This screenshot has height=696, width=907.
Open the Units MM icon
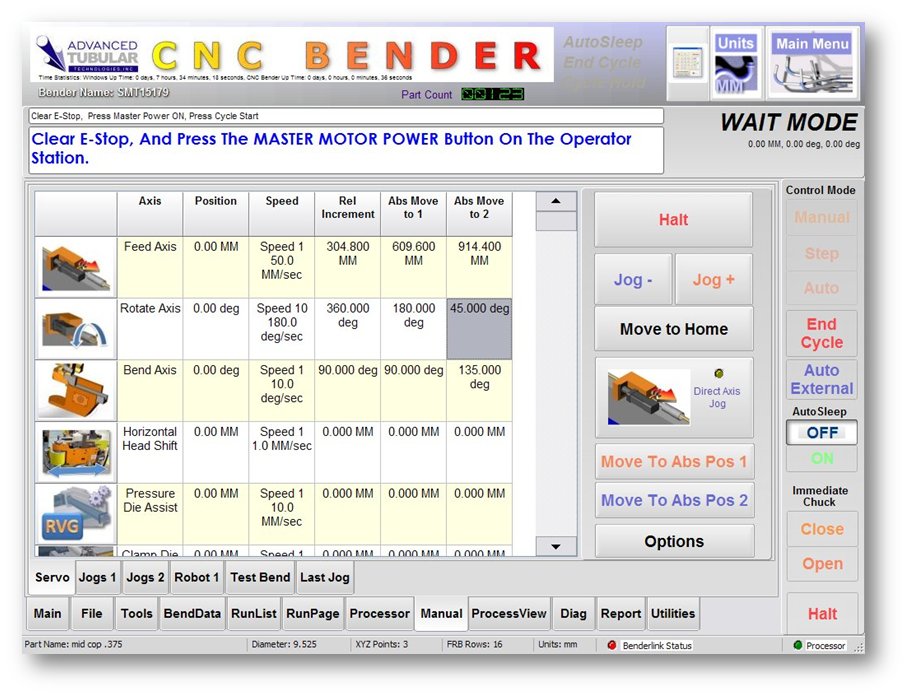[735, 63]
